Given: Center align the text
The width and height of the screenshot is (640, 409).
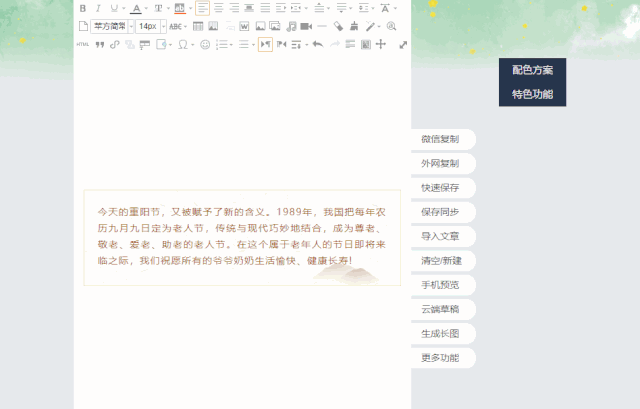Looking at the screenshot, I should click(x=219, y=8).
